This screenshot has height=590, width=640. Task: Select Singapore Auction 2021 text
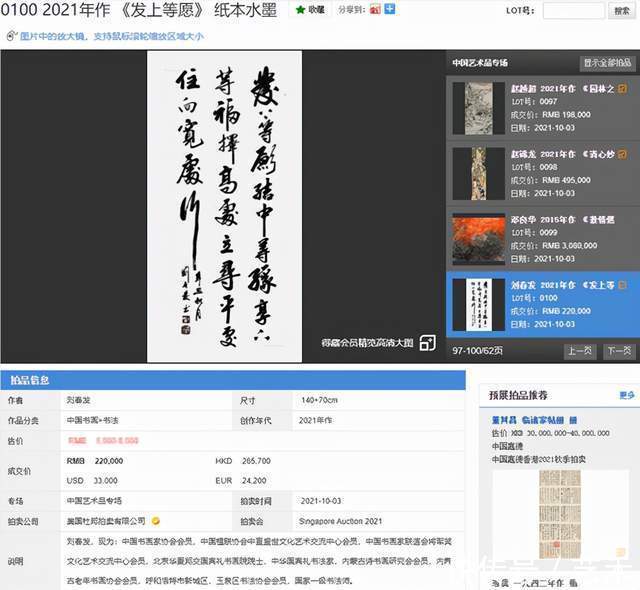click(x=340, y=521)
